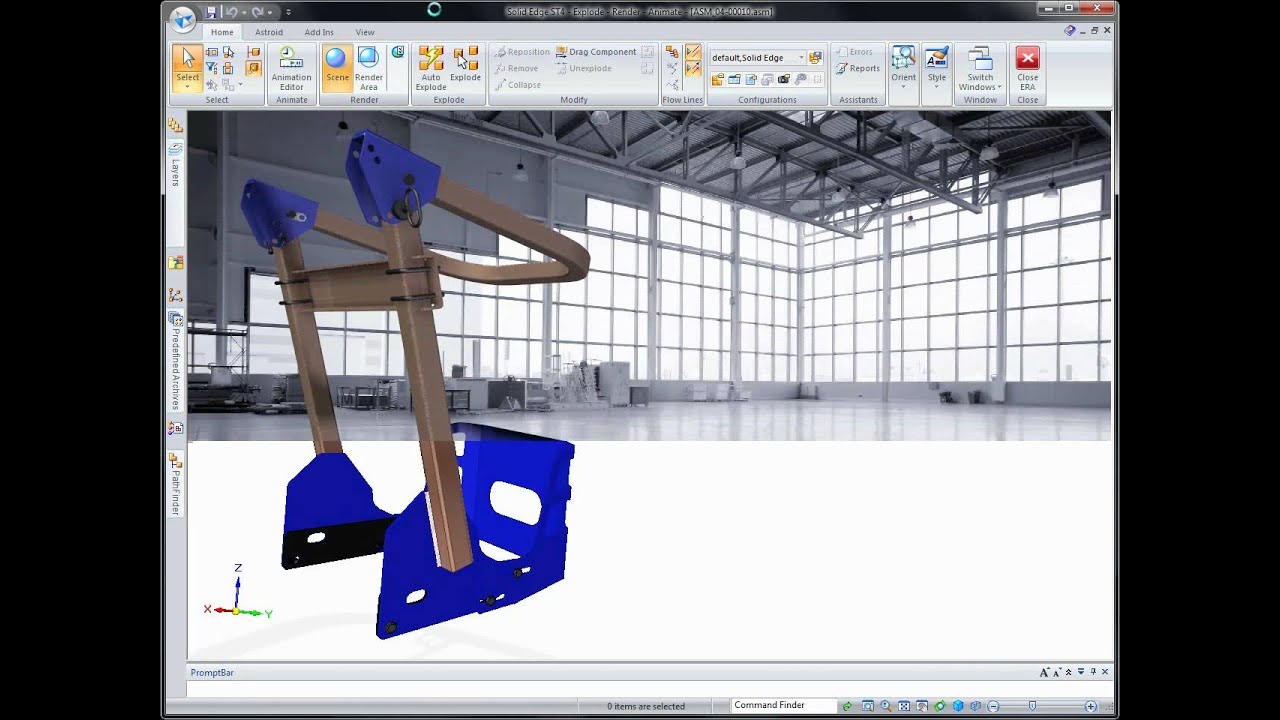Viewport: 1280px width, 720px height.
Task: Choose the Render Area tool
Action: (368, 68)
